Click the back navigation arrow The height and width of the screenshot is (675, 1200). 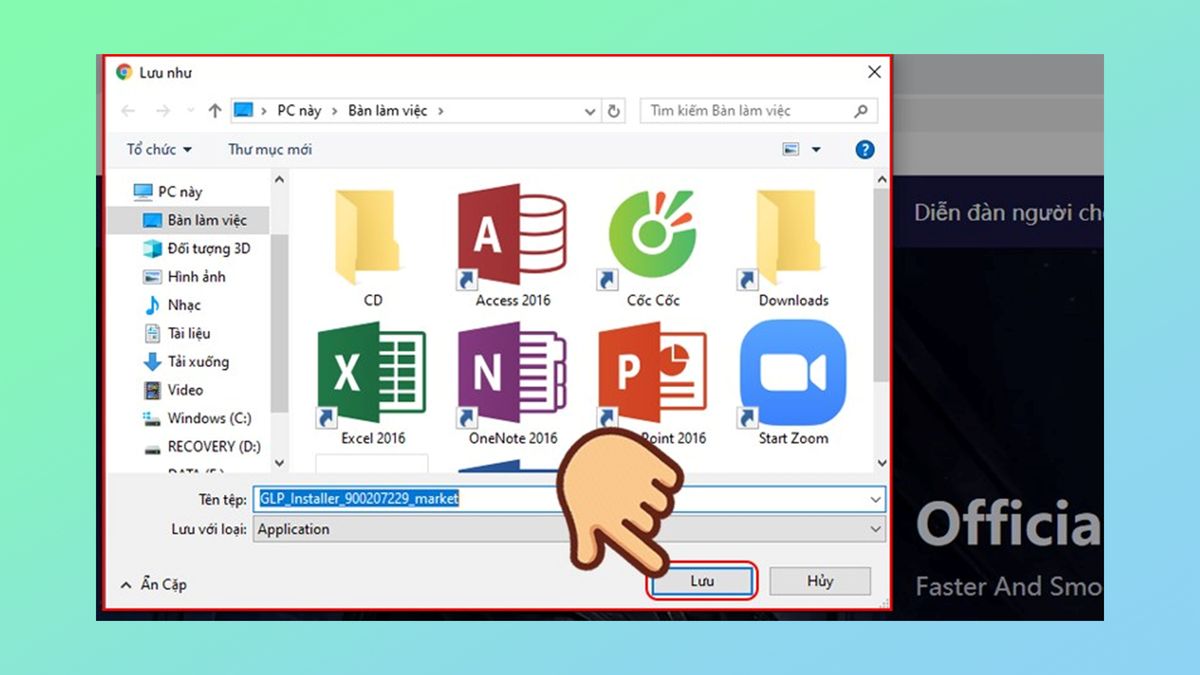pyautogui.click(x=128, y=111)
